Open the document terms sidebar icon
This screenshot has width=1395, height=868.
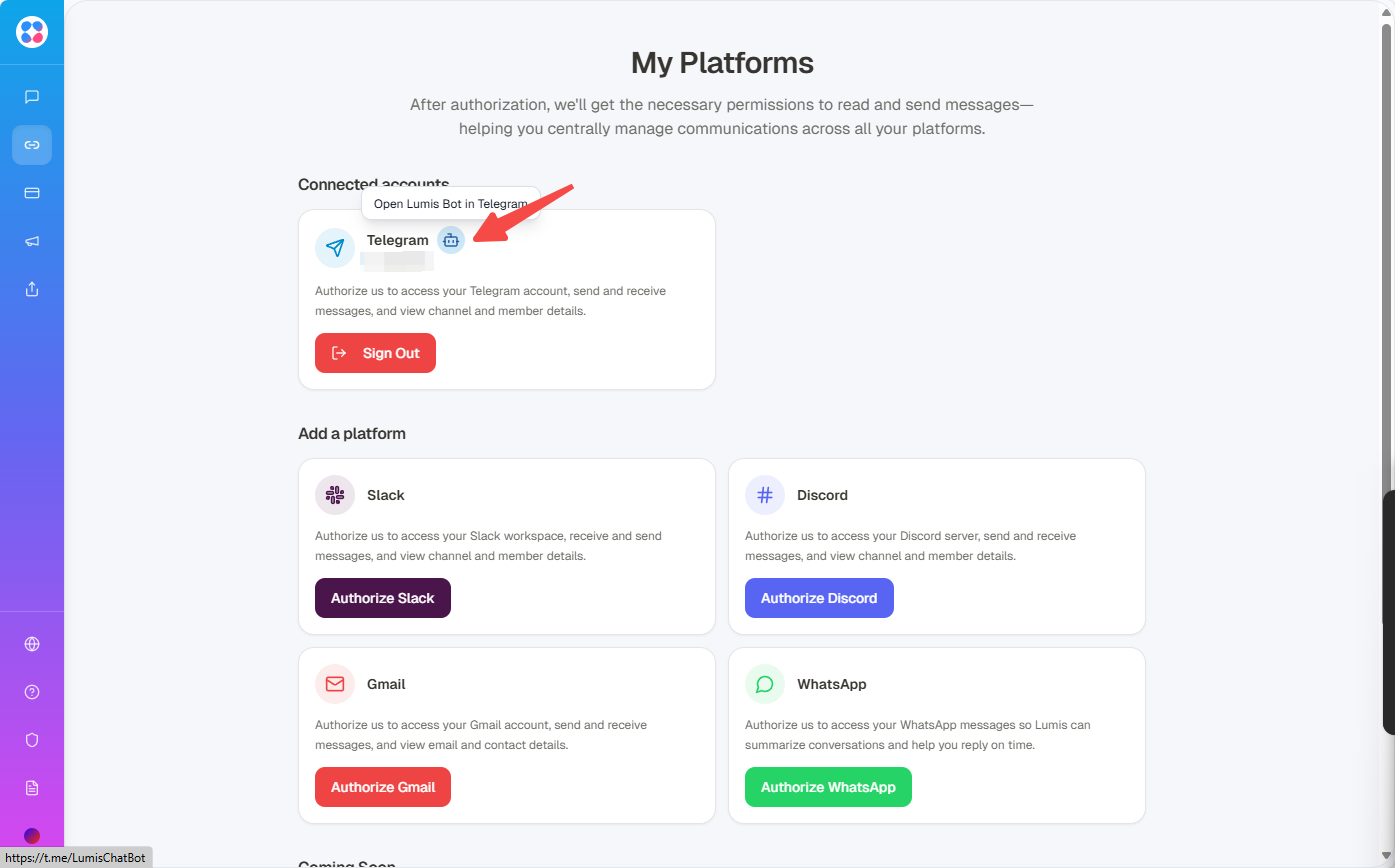32,788
